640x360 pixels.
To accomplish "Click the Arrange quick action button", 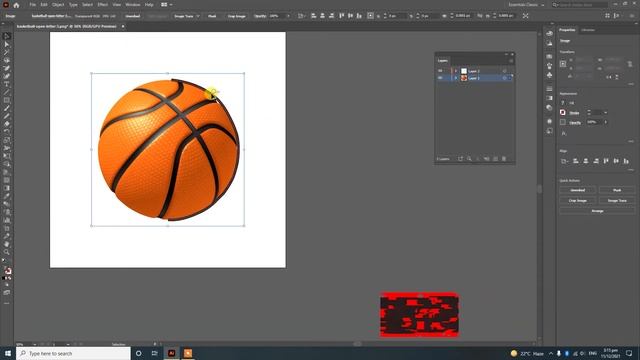I will (x=597, y=211).
